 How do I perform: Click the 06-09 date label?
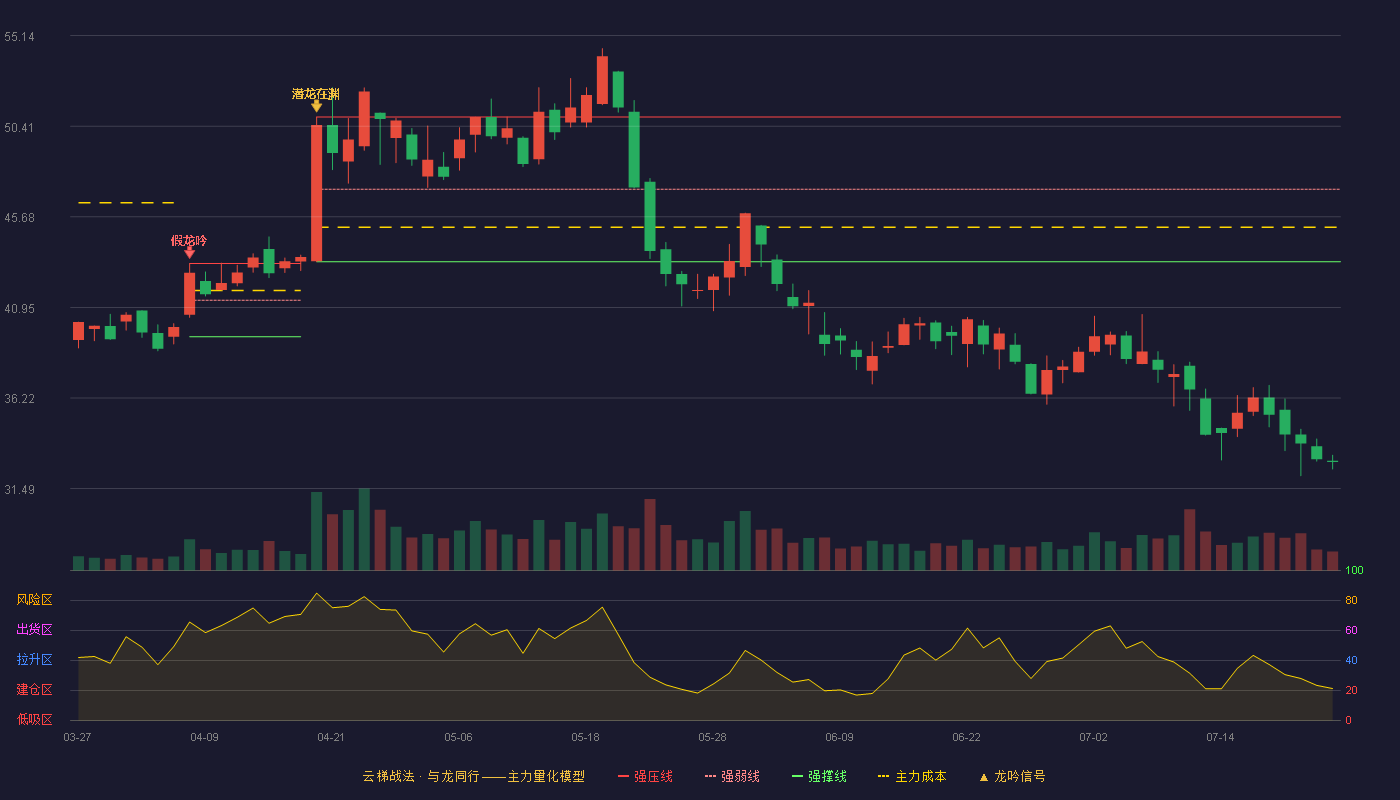coord(839,737)
